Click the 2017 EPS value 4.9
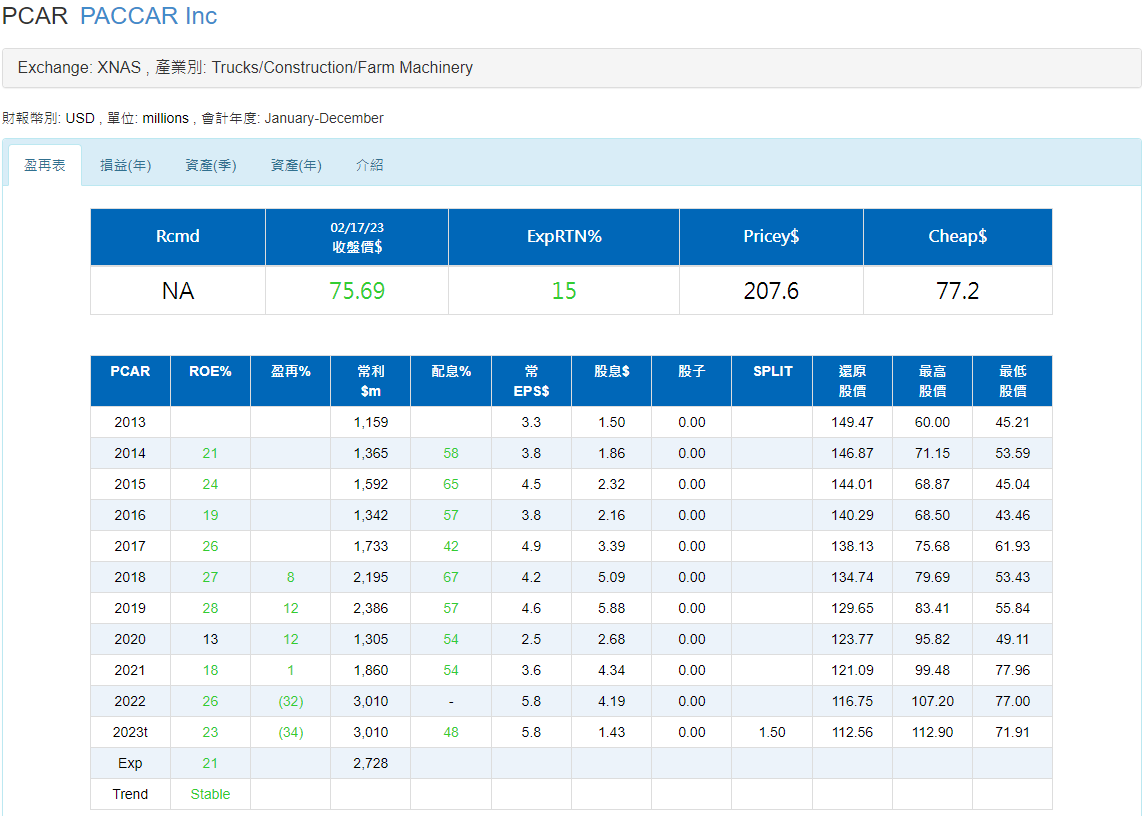Image resolution: width=1142 pixels, height=816 pixels. tap(532, 546)
